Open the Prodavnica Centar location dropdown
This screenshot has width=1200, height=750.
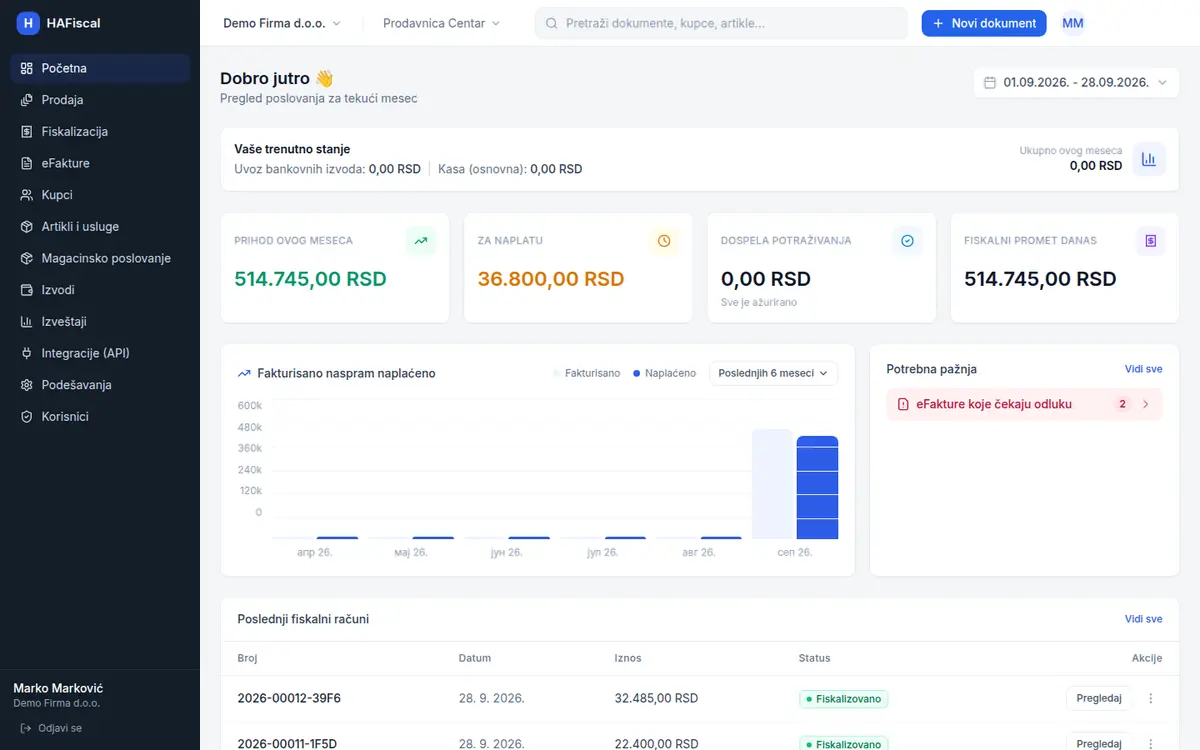(442, 23)
